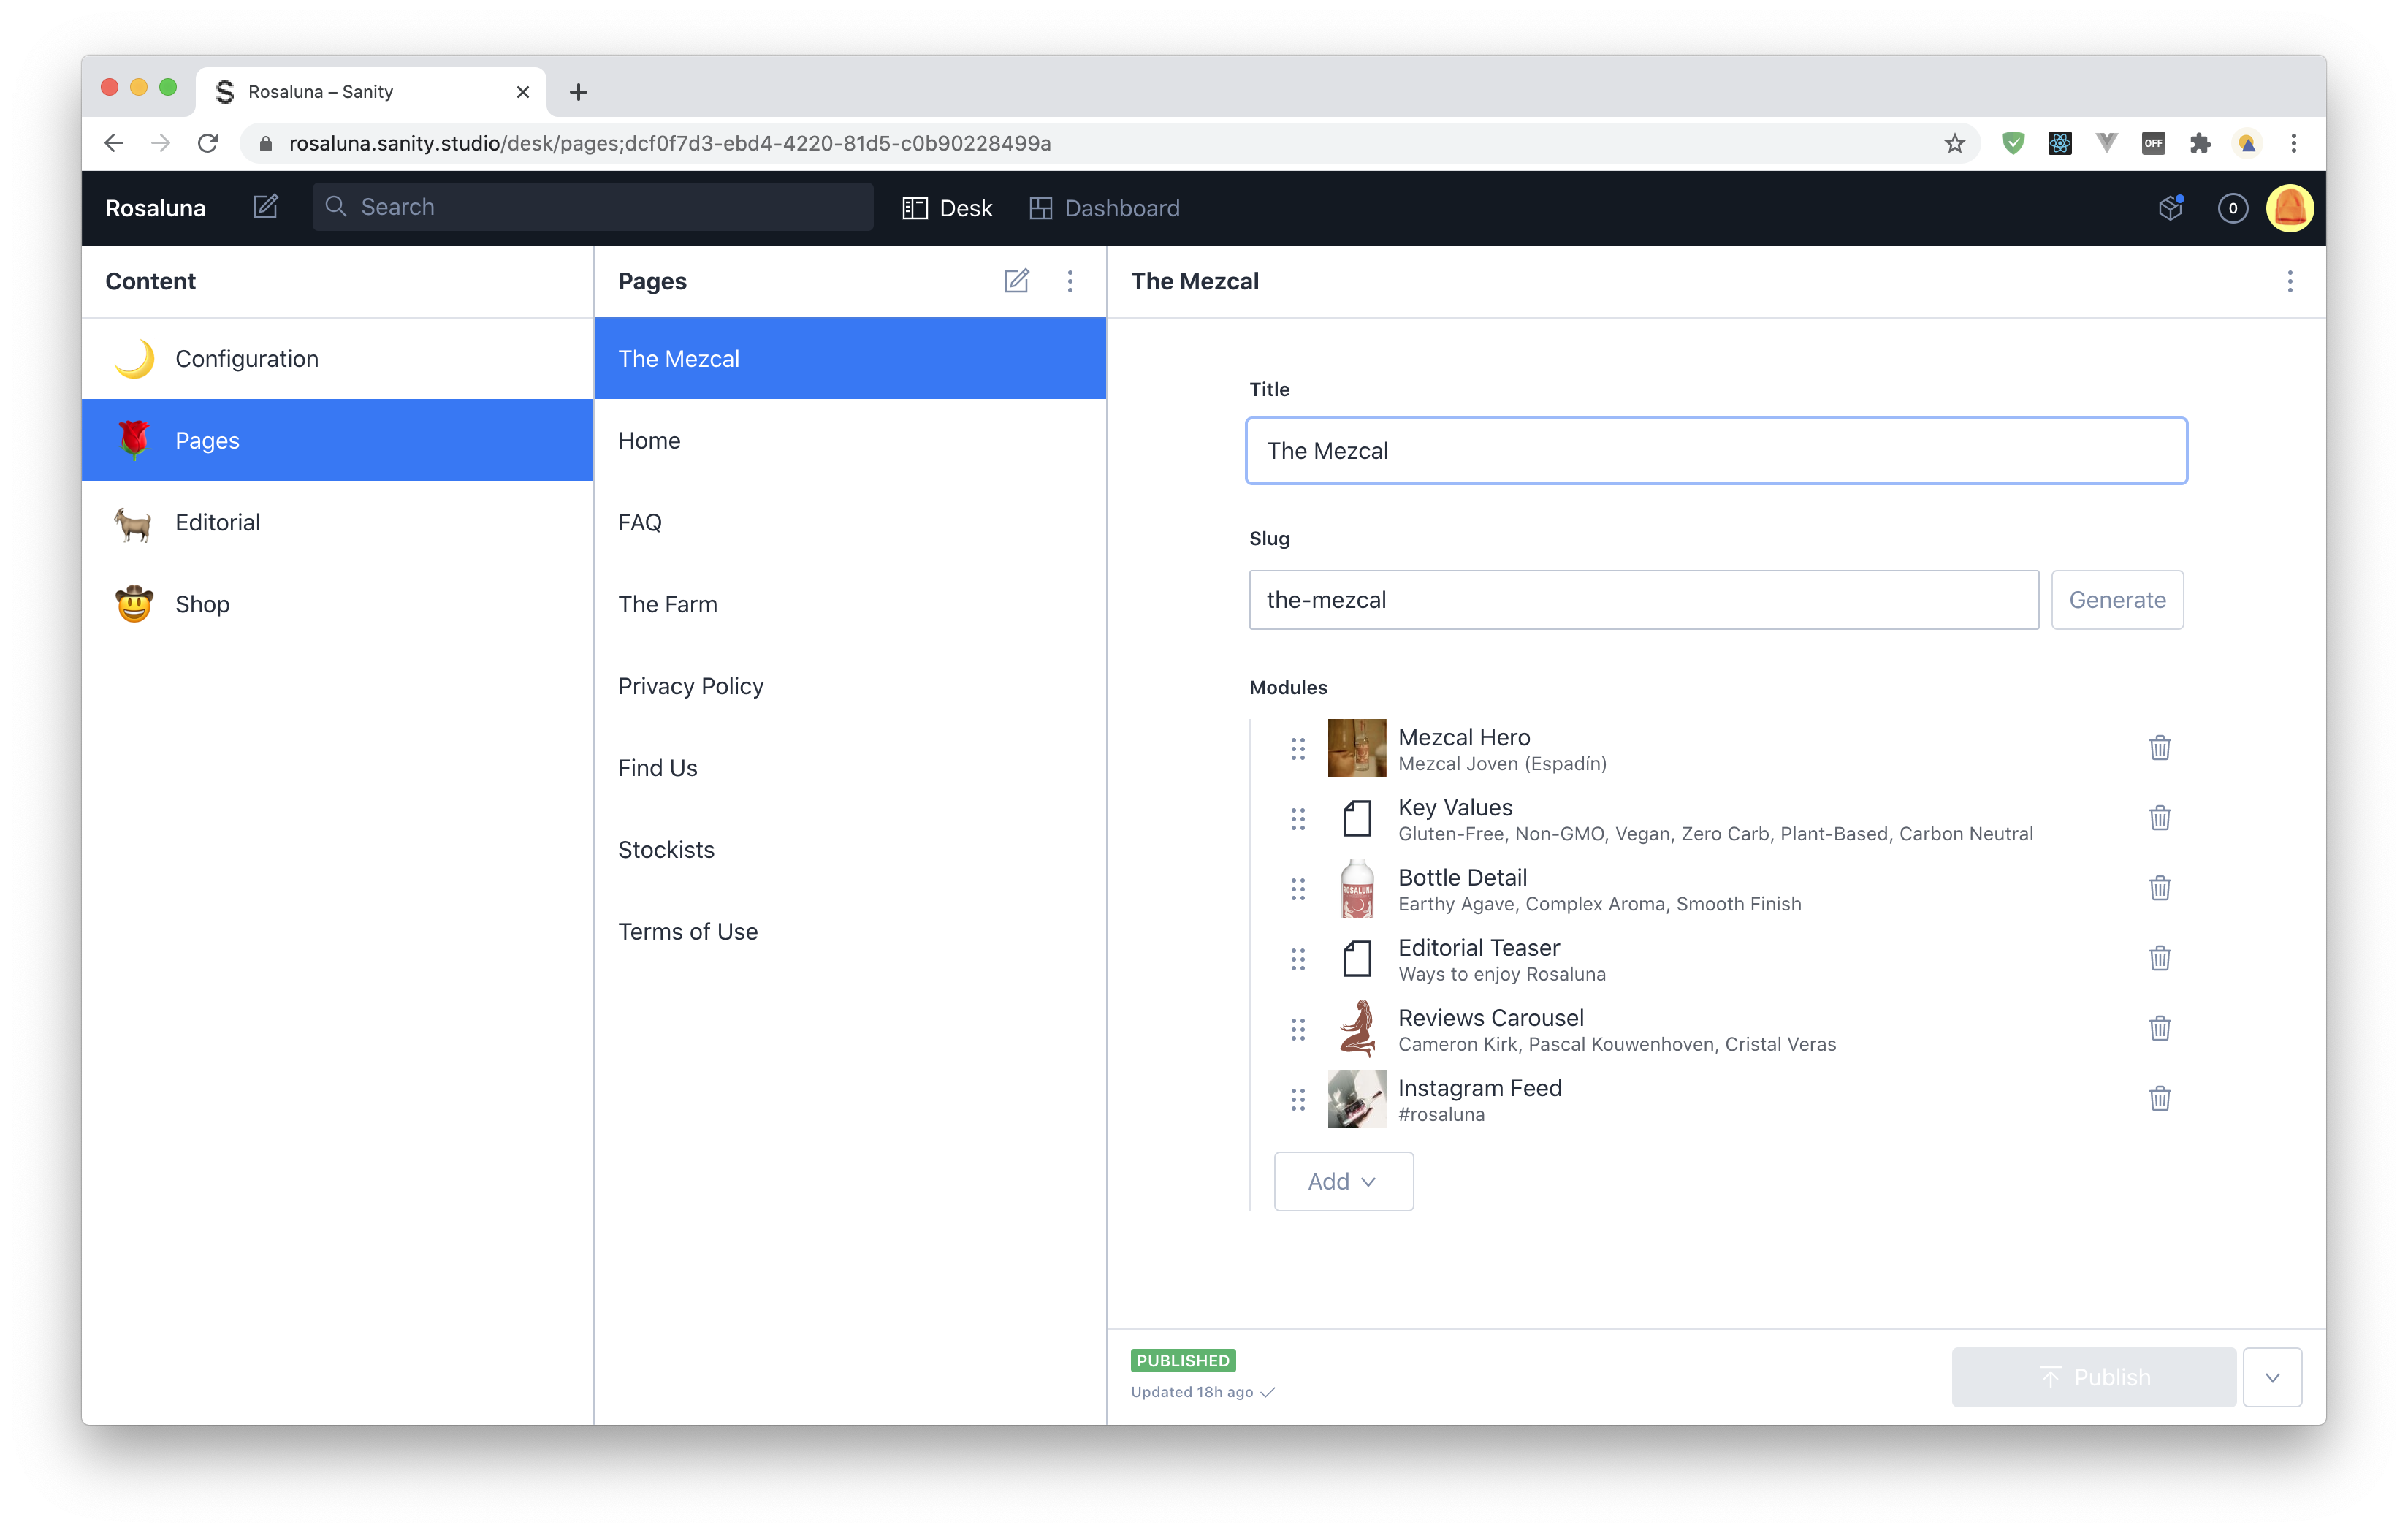Screen dimensions: 2408x1533
Task: Open Pages pane three-dot menu
Action: click(1070, 281)
